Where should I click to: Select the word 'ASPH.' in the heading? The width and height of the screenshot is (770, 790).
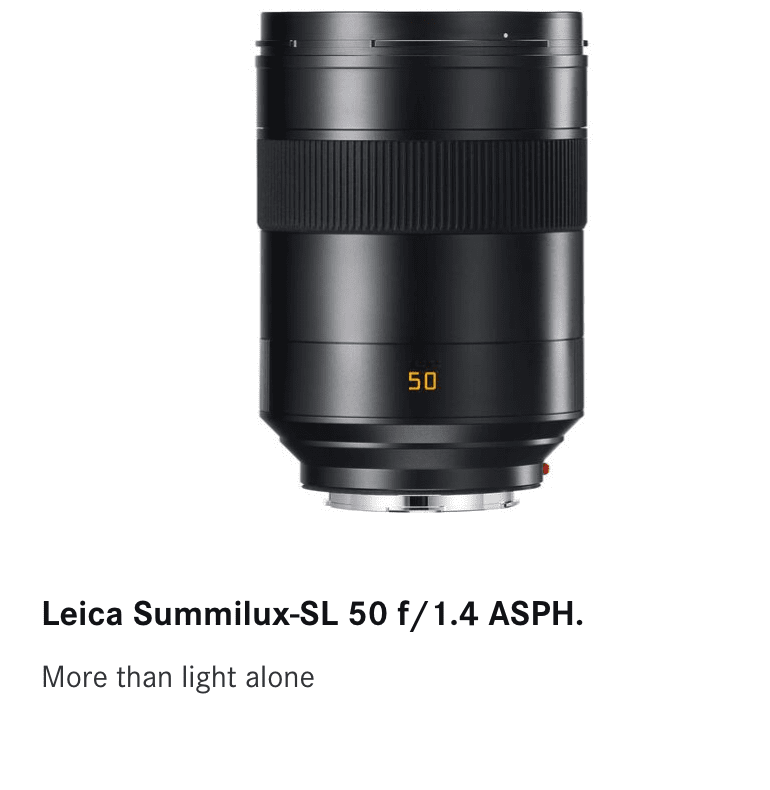coord(536,614)
